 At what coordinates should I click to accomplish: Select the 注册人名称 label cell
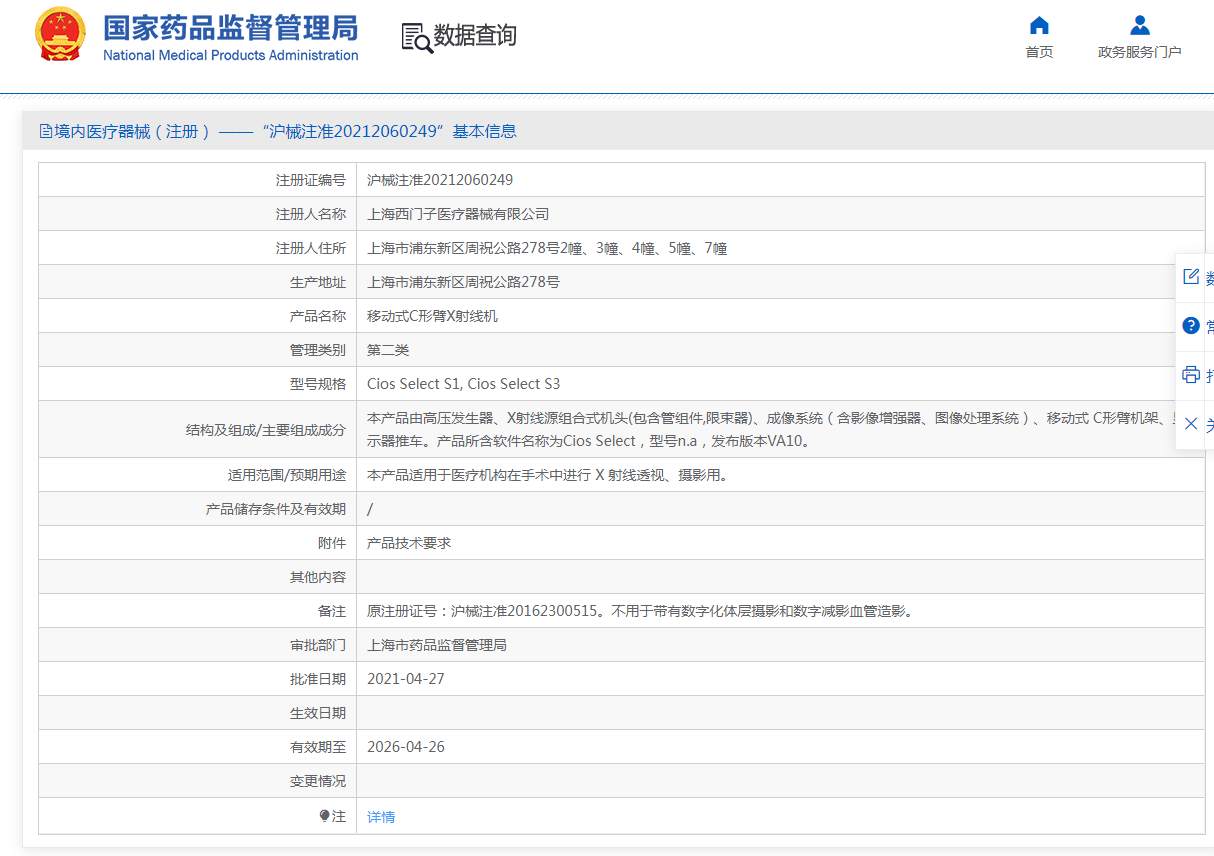click(x=198, y=214)
